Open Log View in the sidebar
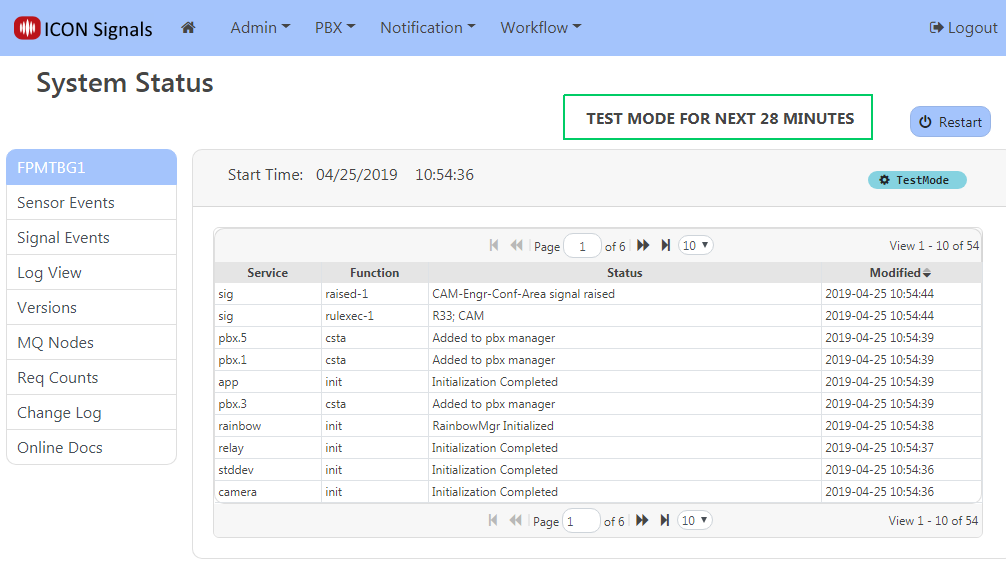This screenshot has width=1006, height=569. click(x=91, y=273)
